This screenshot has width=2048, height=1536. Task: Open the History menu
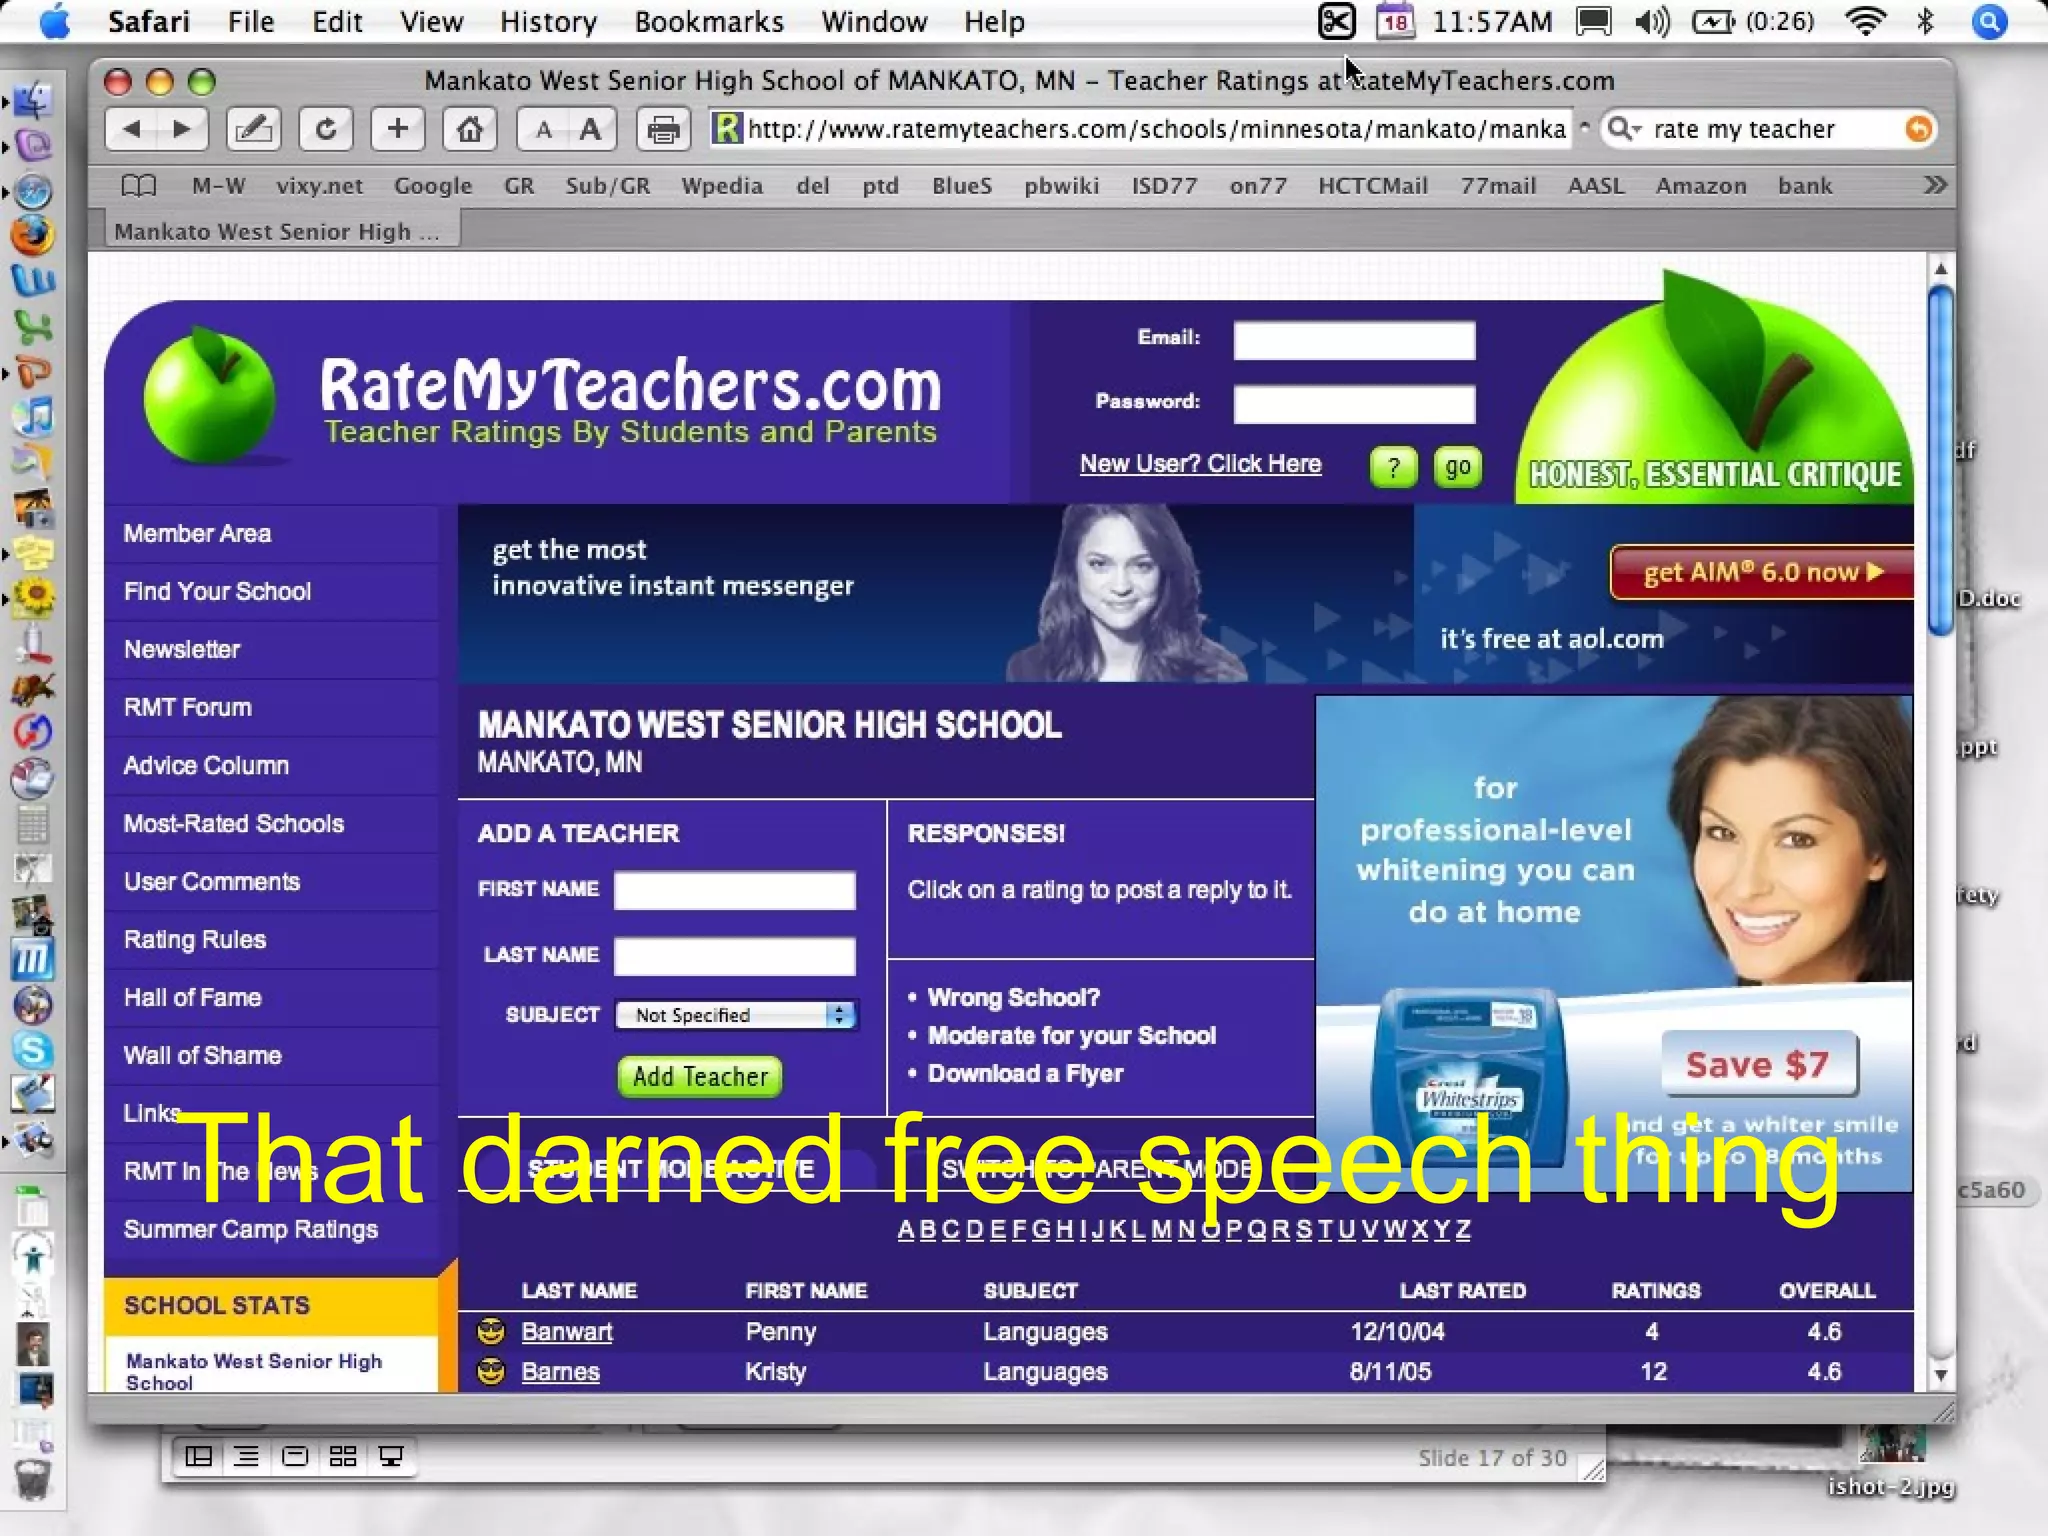(548, 22)
